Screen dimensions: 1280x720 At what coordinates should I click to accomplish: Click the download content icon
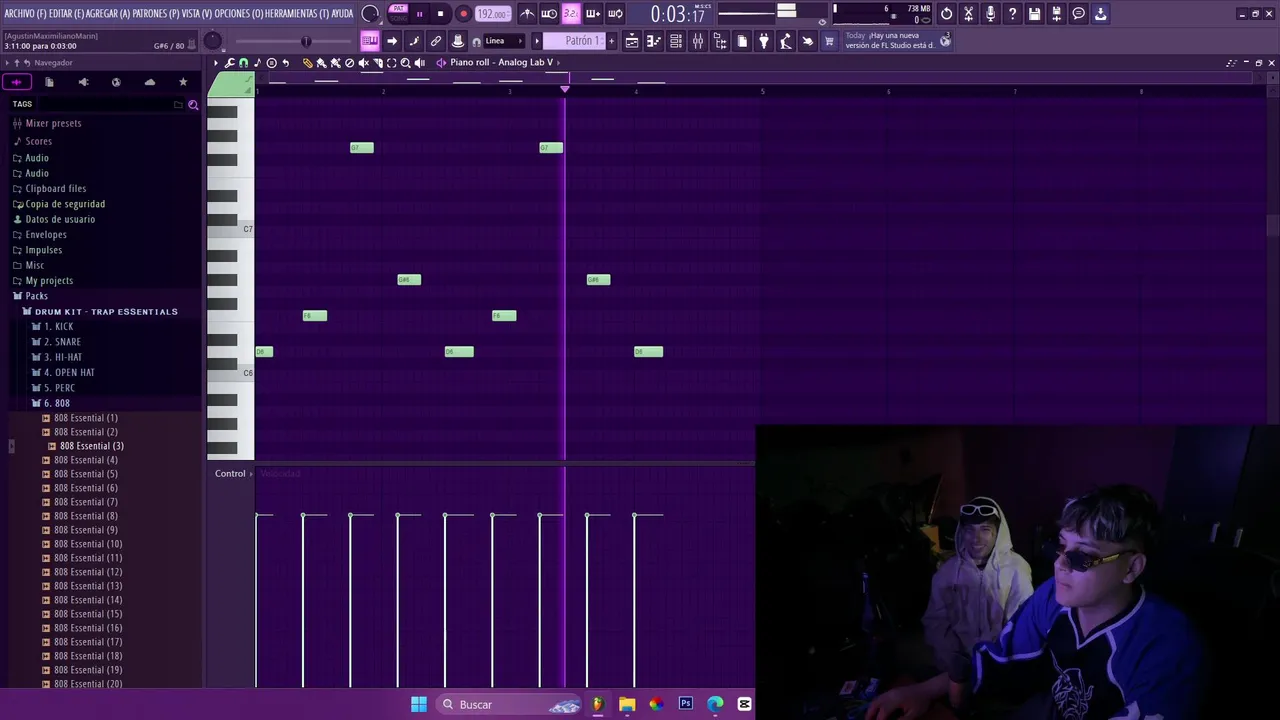click(1100, 14)
